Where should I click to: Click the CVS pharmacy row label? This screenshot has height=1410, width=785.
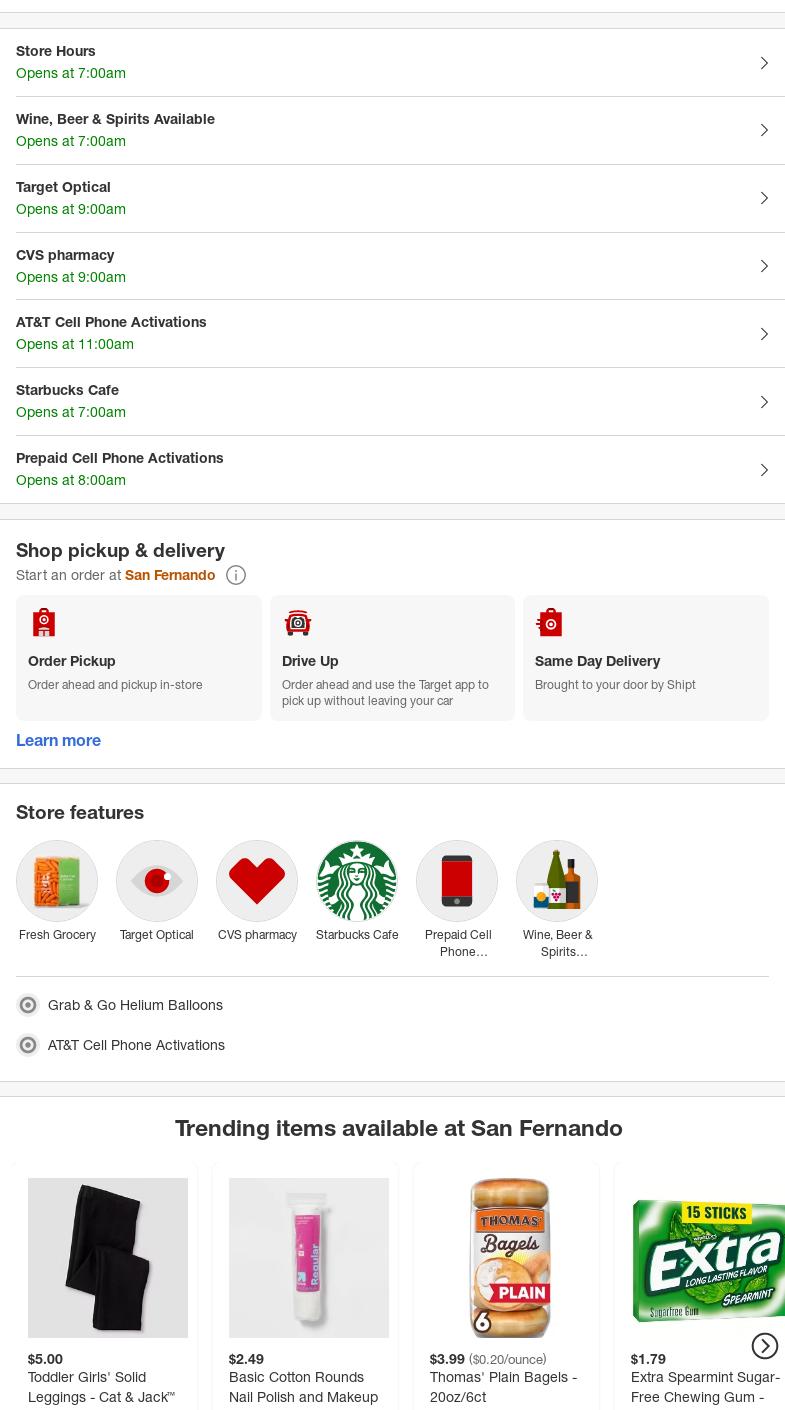click(65, 255)
